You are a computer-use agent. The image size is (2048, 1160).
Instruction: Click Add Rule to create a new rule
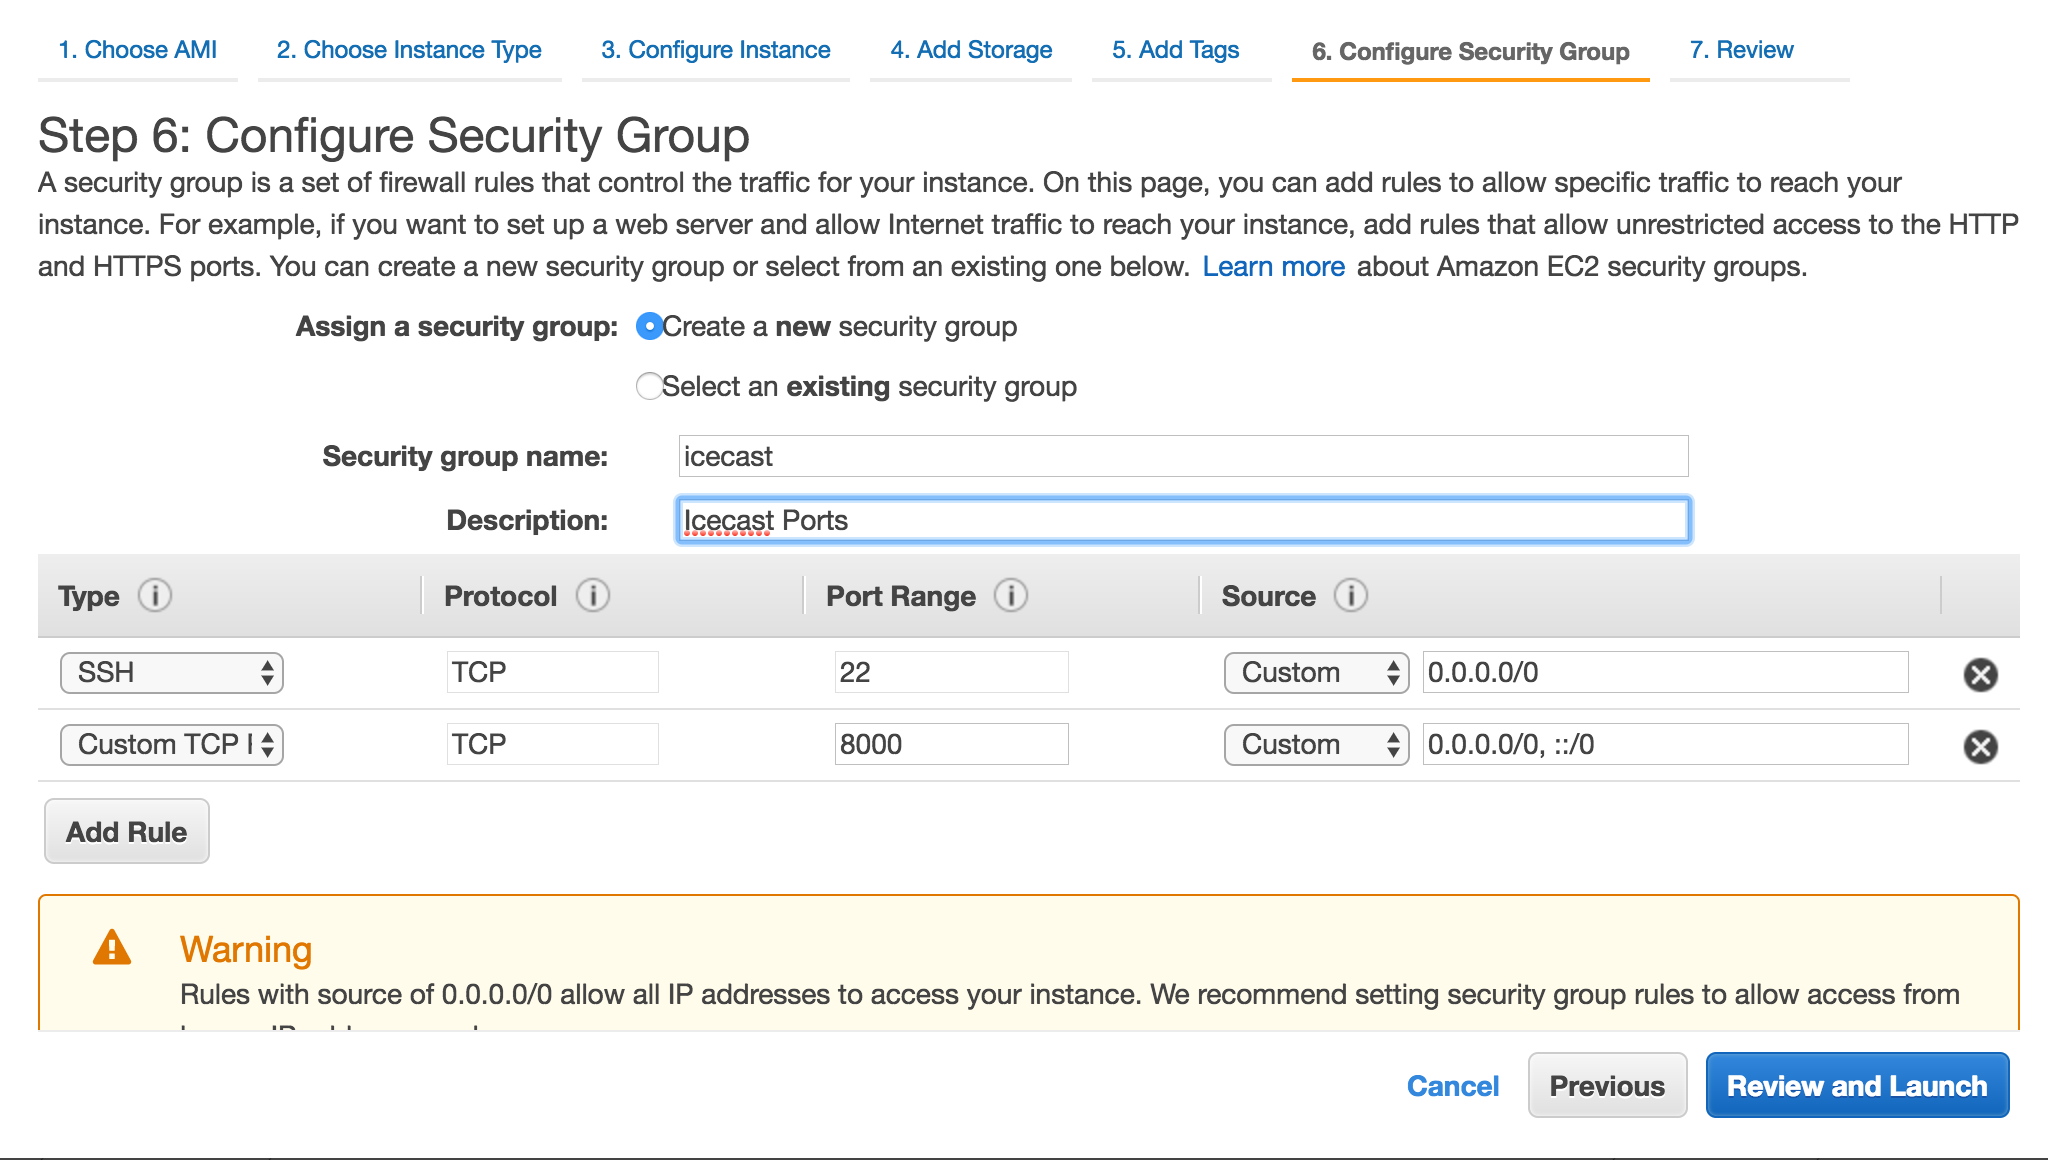pos(125,831)
